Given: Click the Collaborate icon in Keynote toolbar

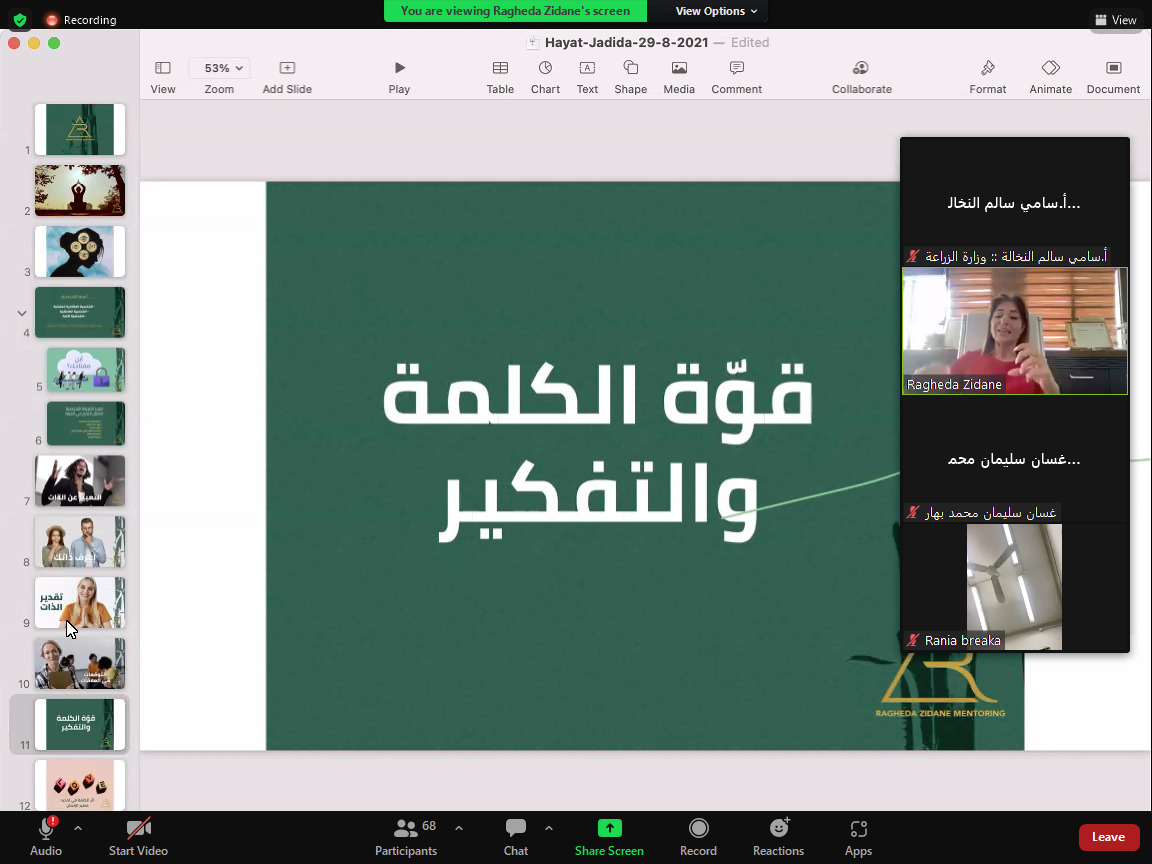Looking at the screenshot, I should [x=861, y=68].
